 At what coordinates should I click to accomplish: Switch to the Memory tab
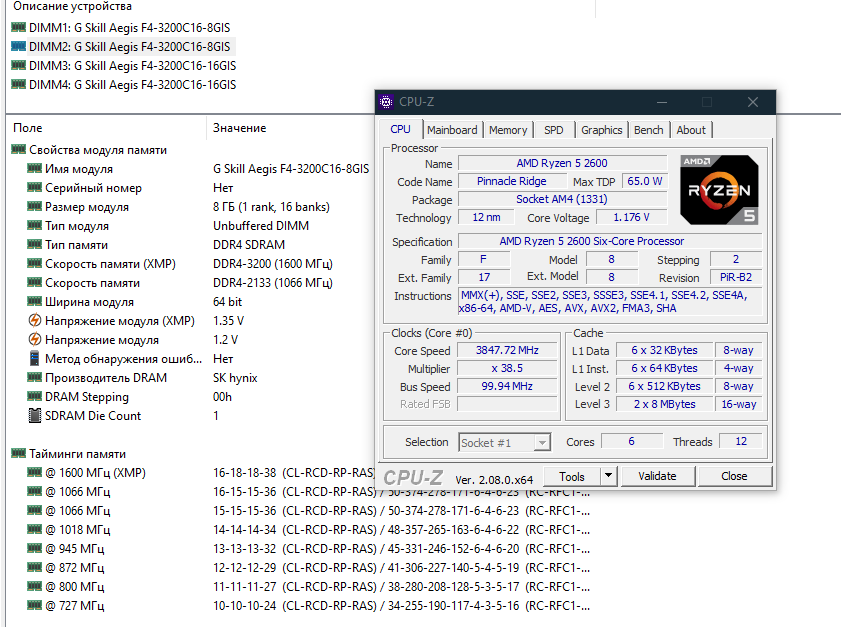pos(508,130)
